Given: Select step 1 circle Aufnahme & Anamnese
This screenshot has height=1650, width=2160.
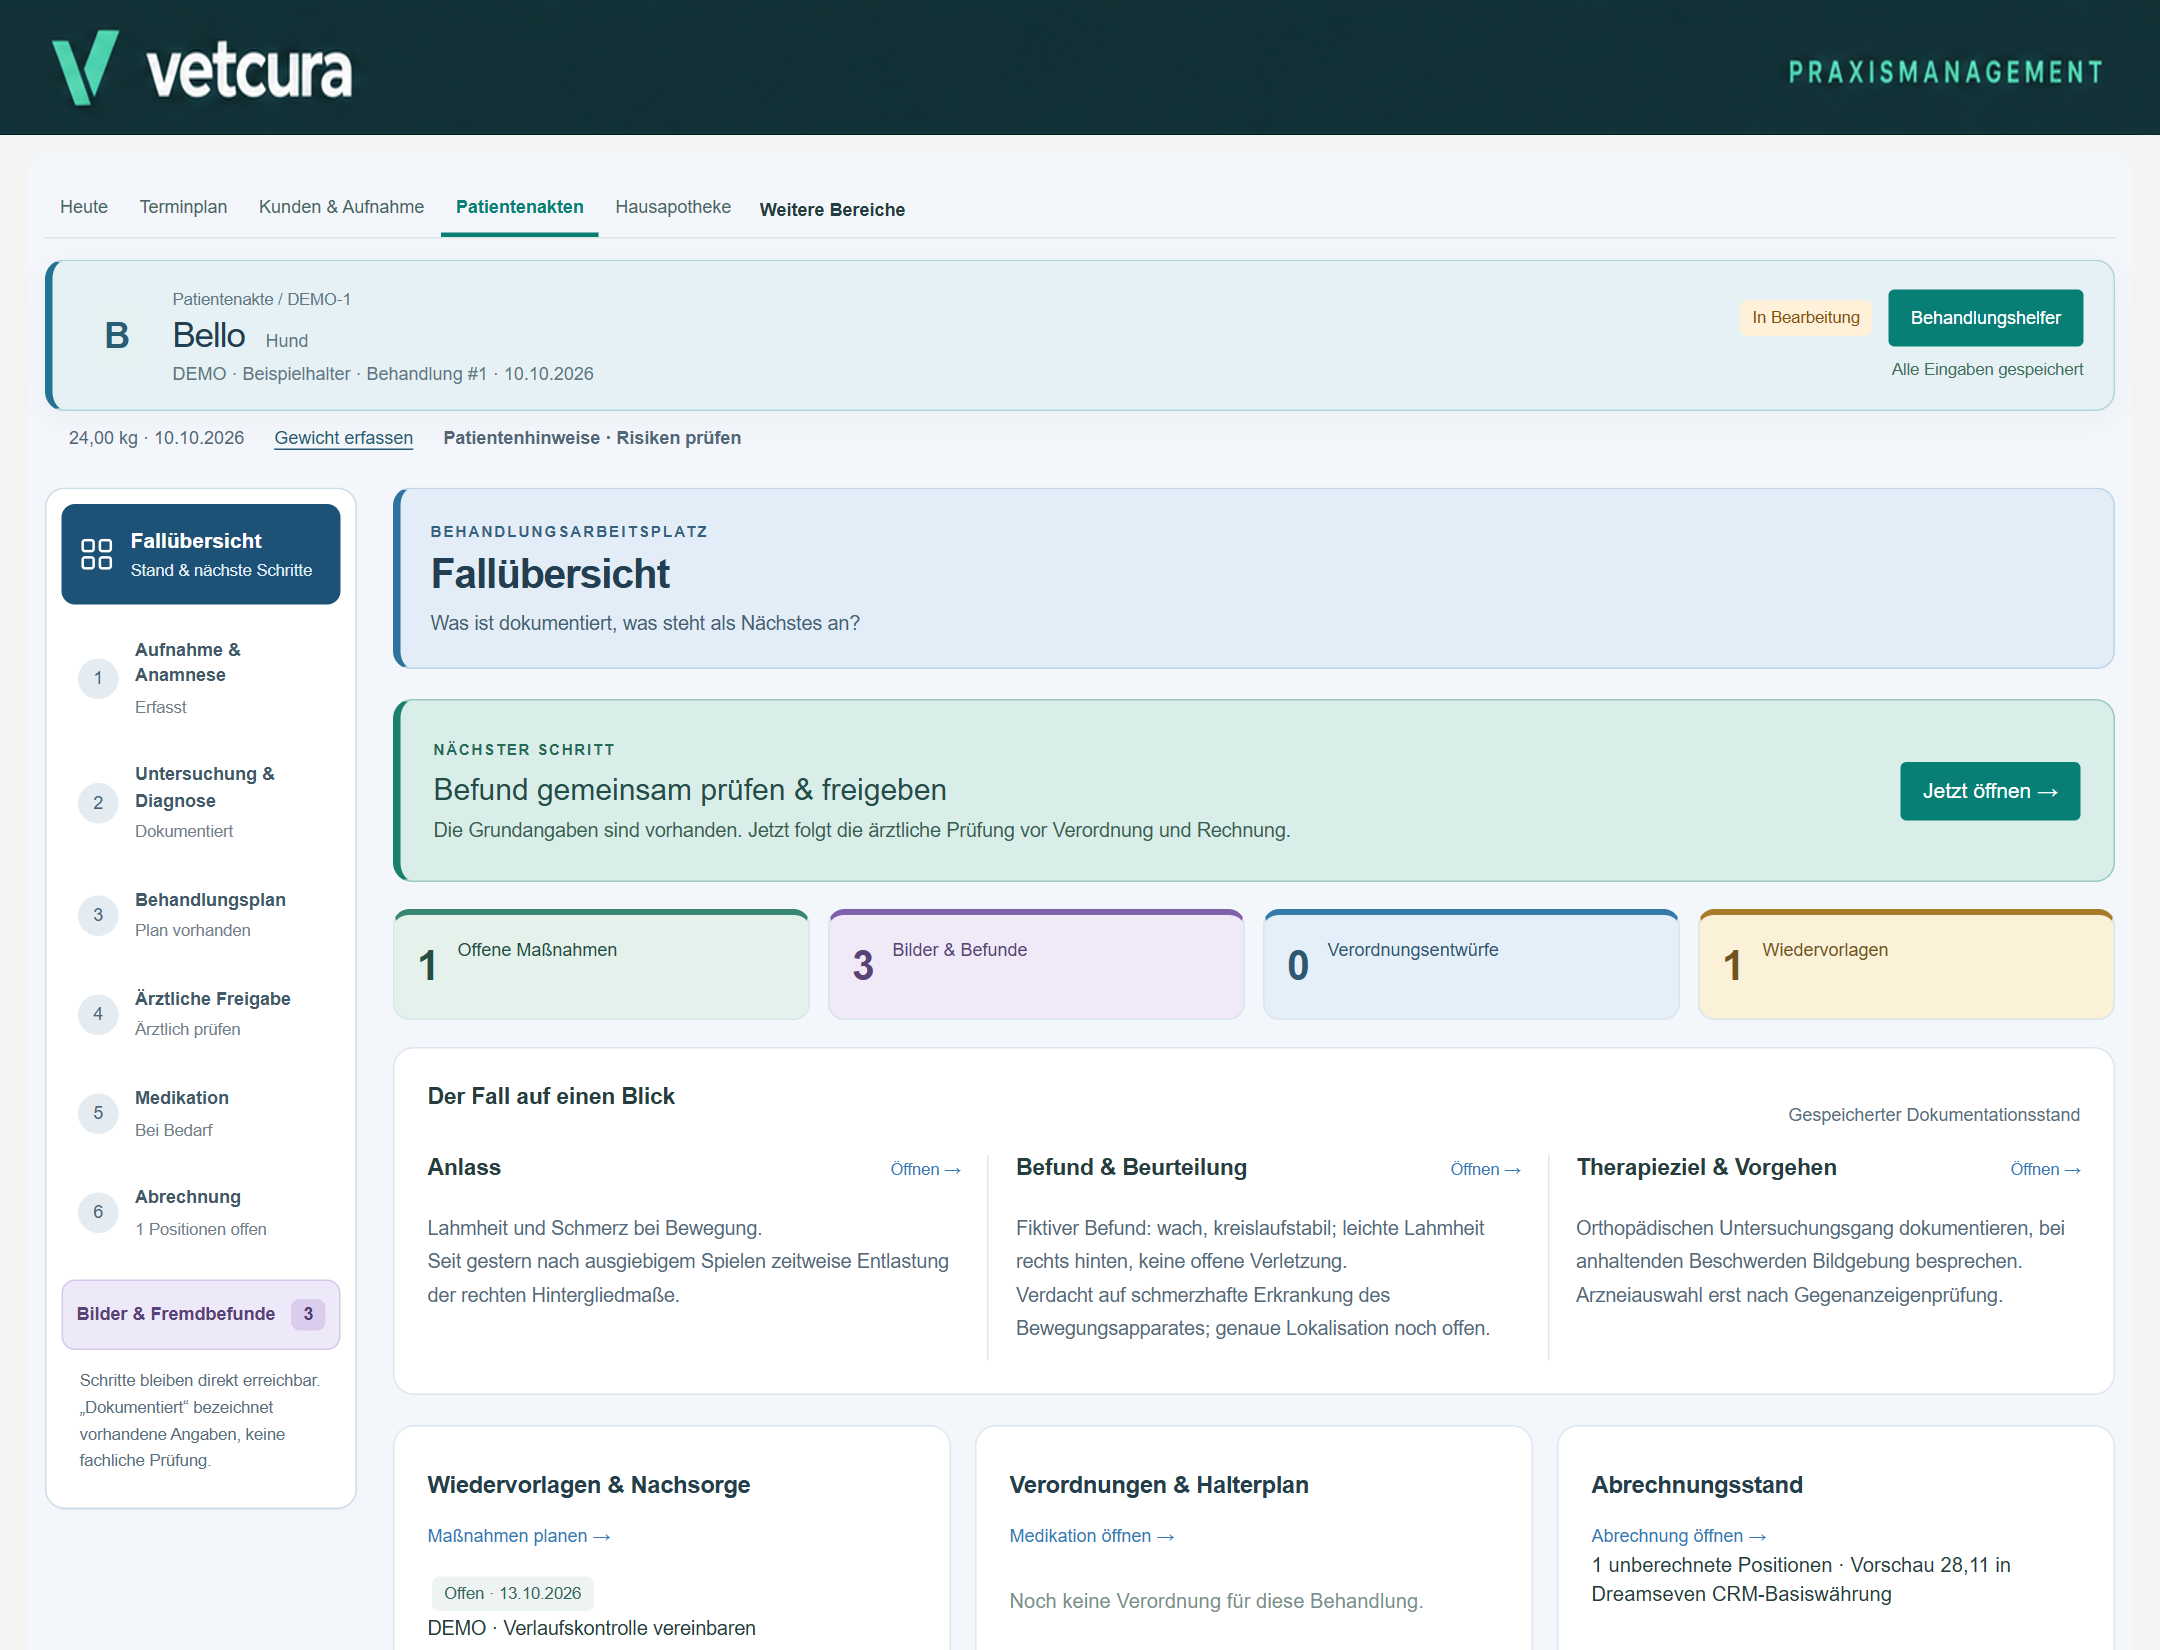Looking at the screenshot, I should pos(98,678).
